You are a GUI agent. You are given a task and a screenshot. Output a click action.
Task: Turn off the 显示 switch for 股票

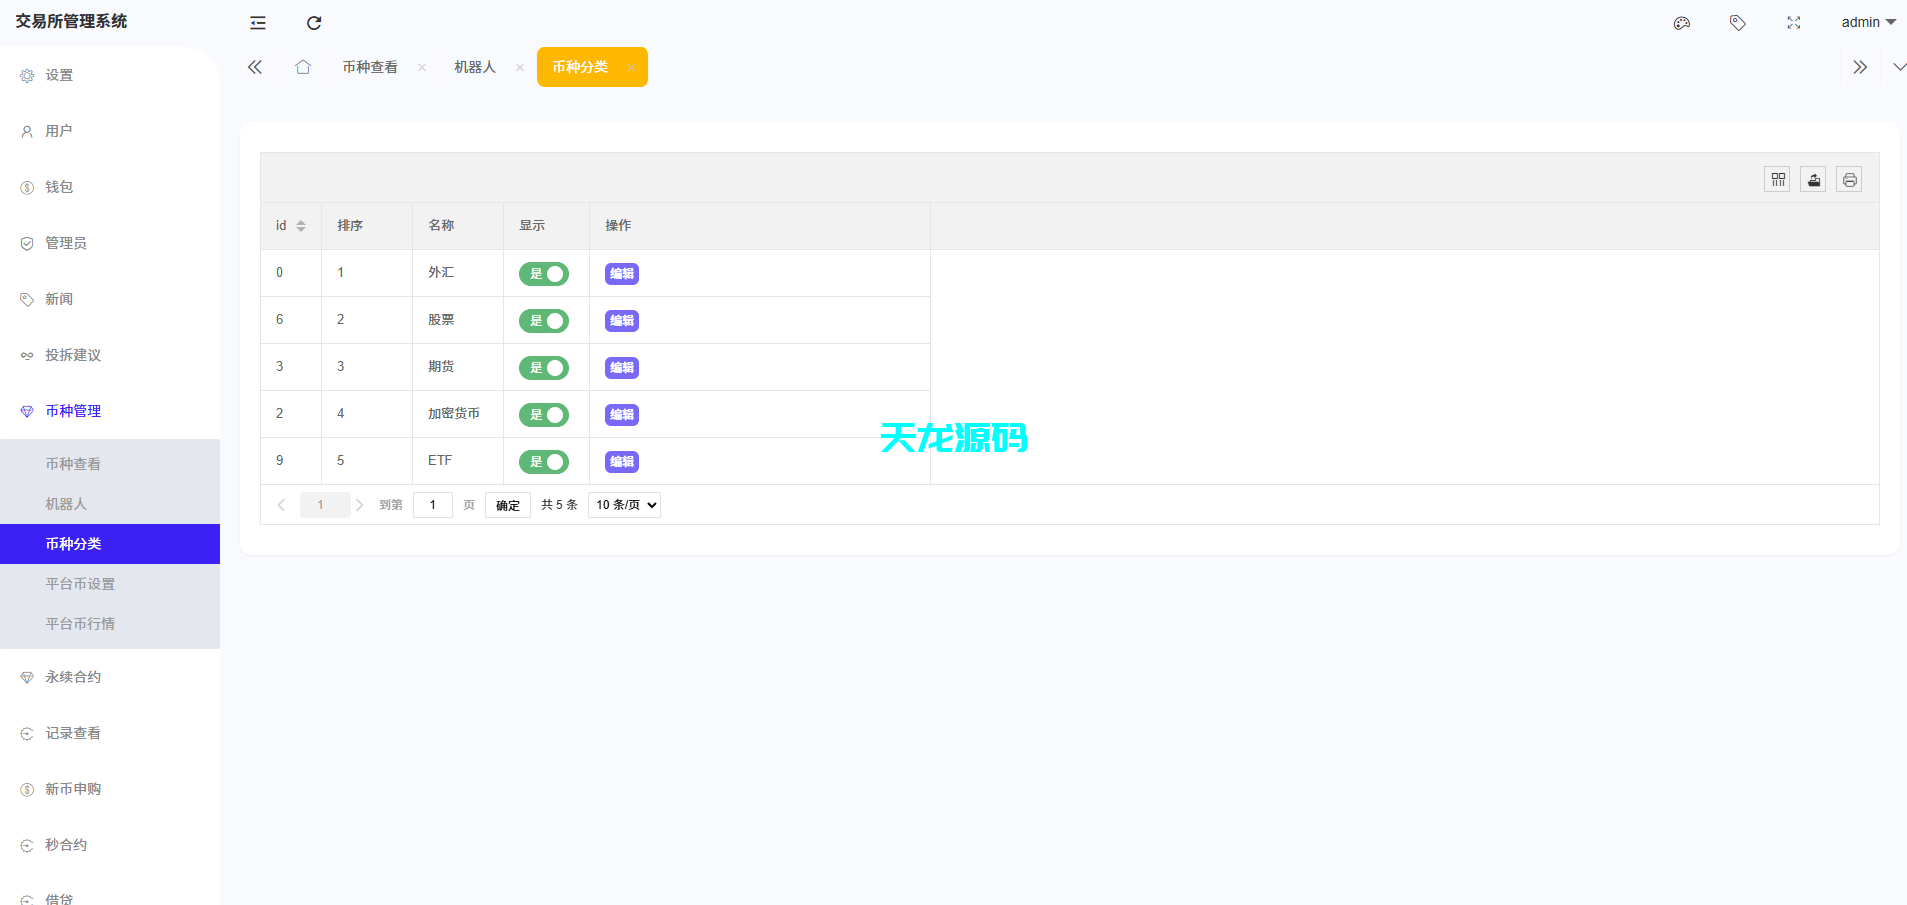tap(544, 320)
